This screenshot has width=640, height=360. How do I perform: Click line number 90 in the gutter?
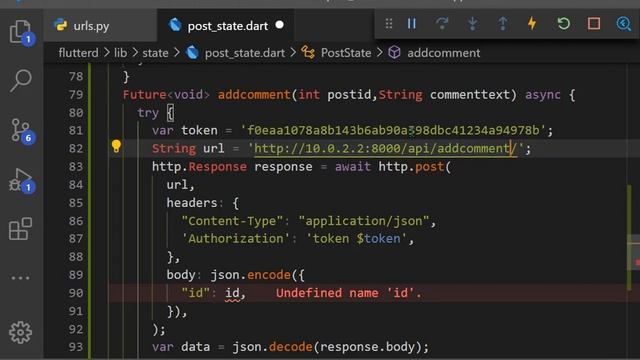pos(76,293)
